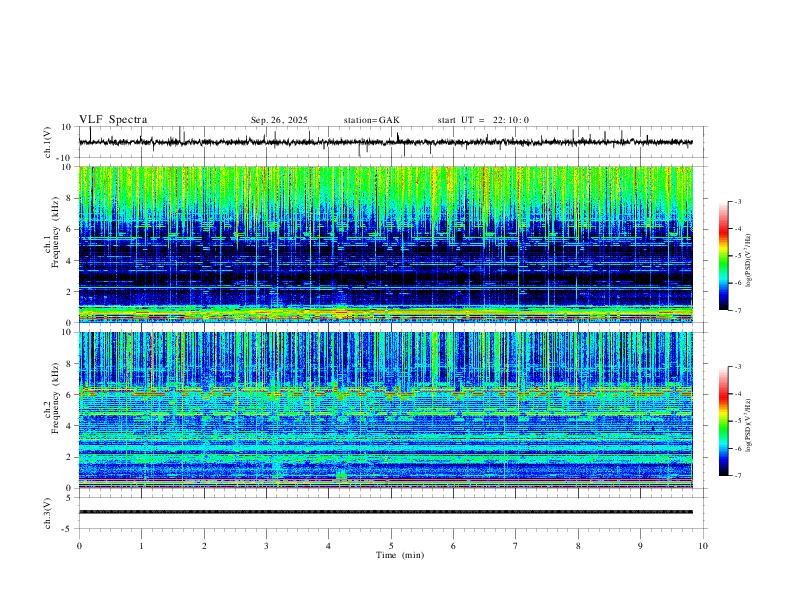Screen dimensions: 792x612
Task: Click the "8" kHz tick on ch.1 spectrogram axis
Action: (70, 198)
